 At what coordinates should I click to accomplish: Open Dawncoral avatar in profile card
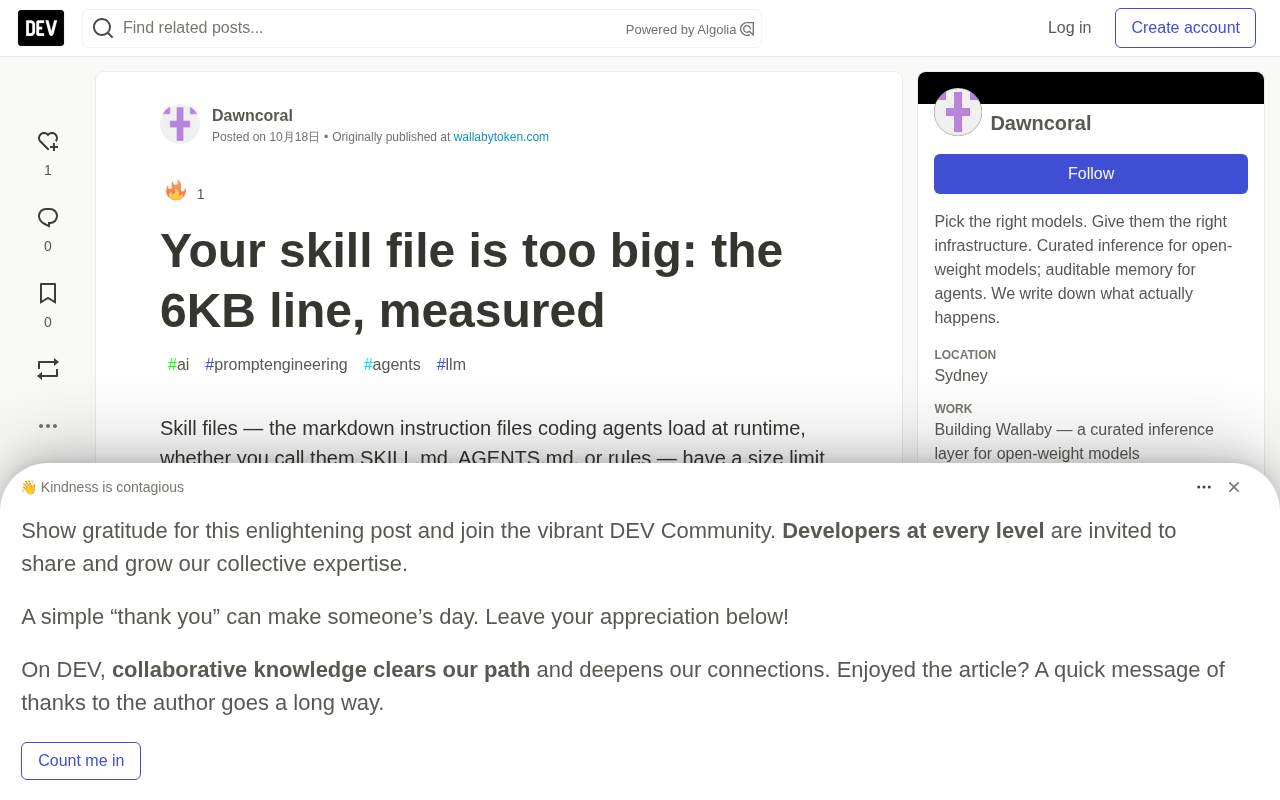958,112
